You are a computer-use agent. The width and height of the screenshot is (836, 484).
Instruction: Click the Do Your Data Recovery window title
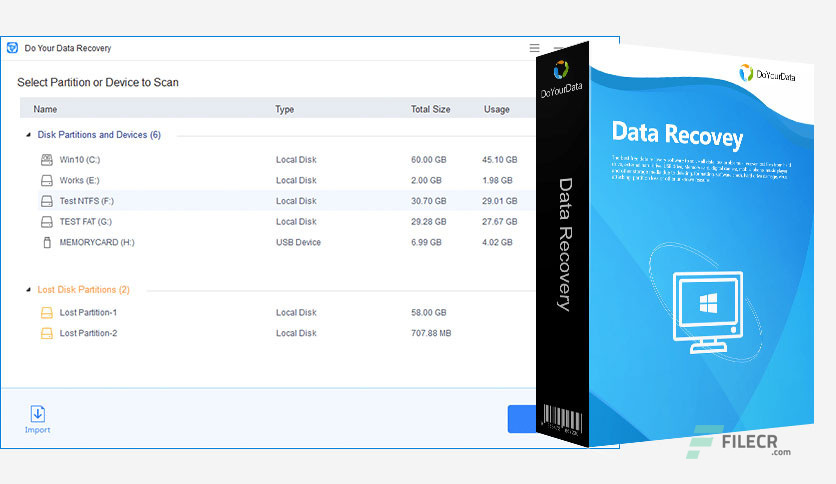point(68,48)
